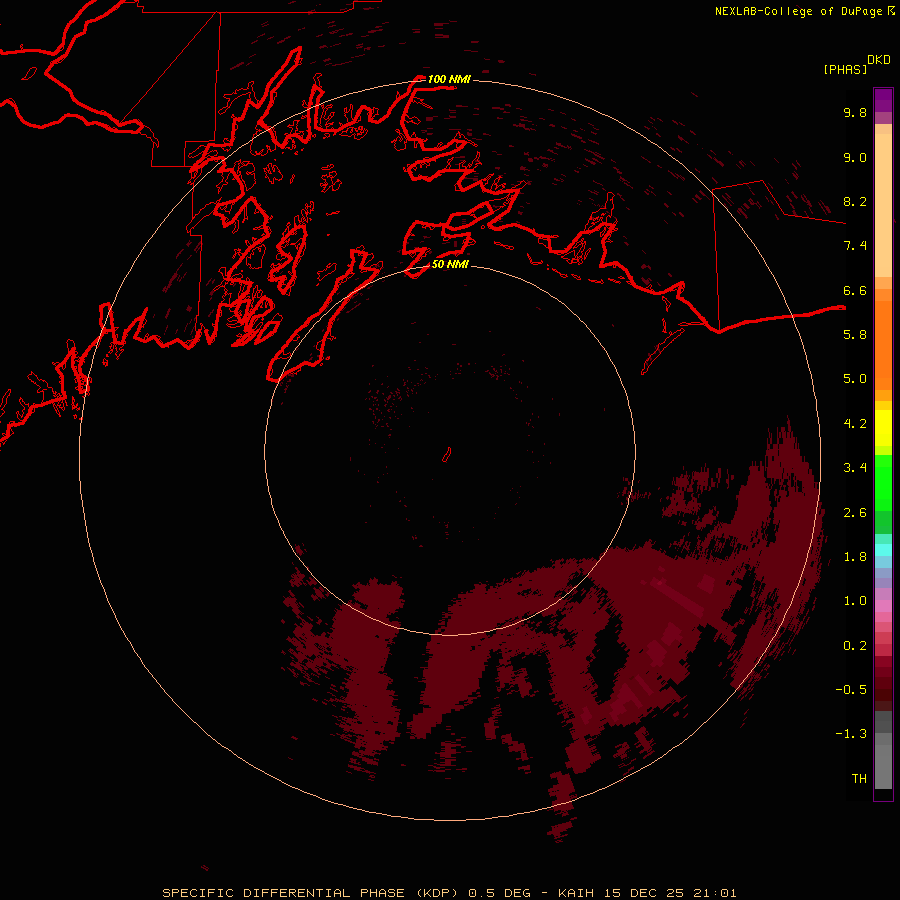The image size is (900, 900).
Task: Click the pink swatch beside 1.0
Action: (x=883, y=605)
